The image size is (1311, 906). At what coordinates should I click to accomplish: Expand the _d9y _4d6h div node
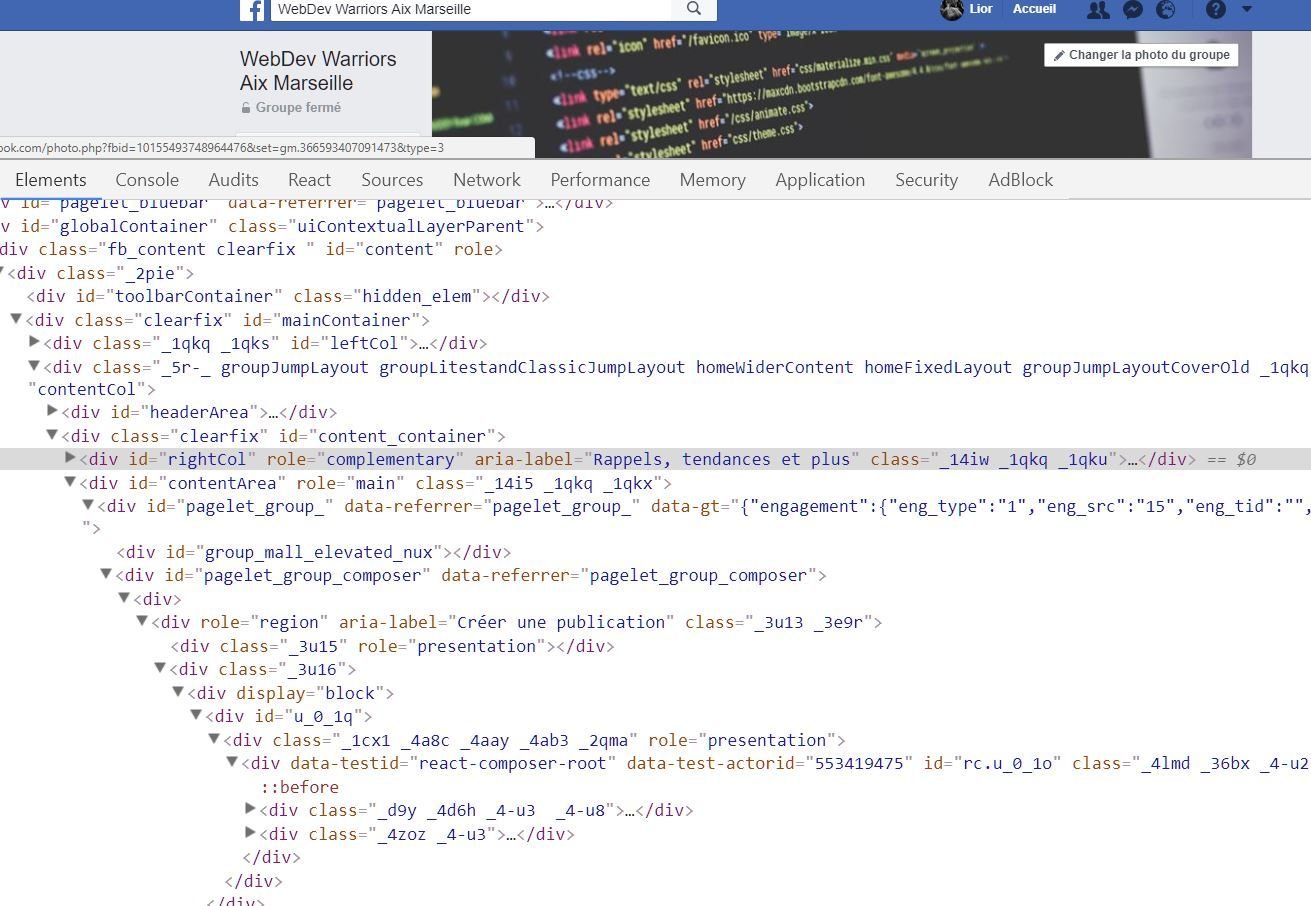click(250, 809)
